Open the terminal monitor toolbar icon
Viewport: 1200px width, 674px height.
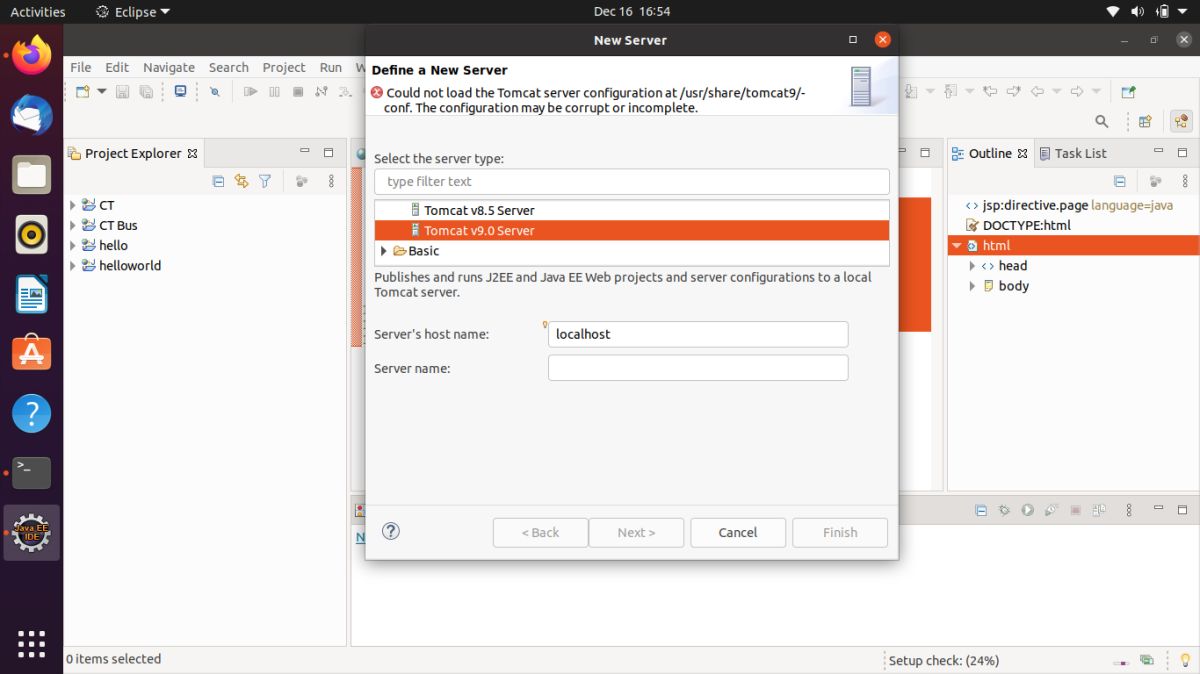pyautogui.click(x=181, y=91)
